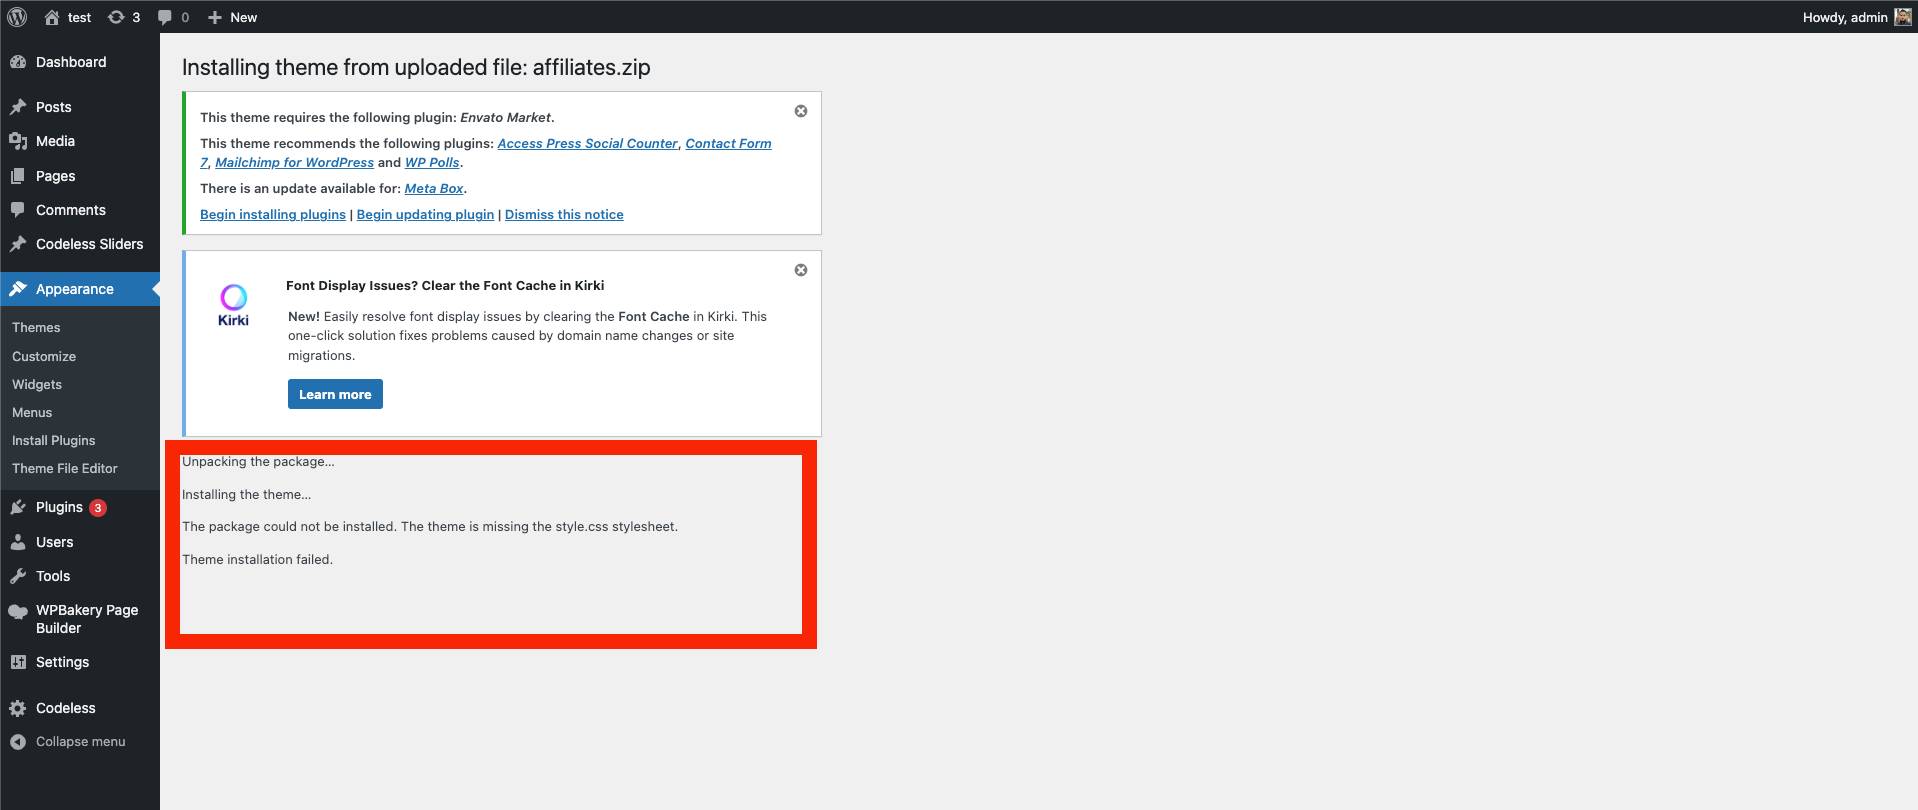Follow Mailchimp for WordPress link

(294, 162)
